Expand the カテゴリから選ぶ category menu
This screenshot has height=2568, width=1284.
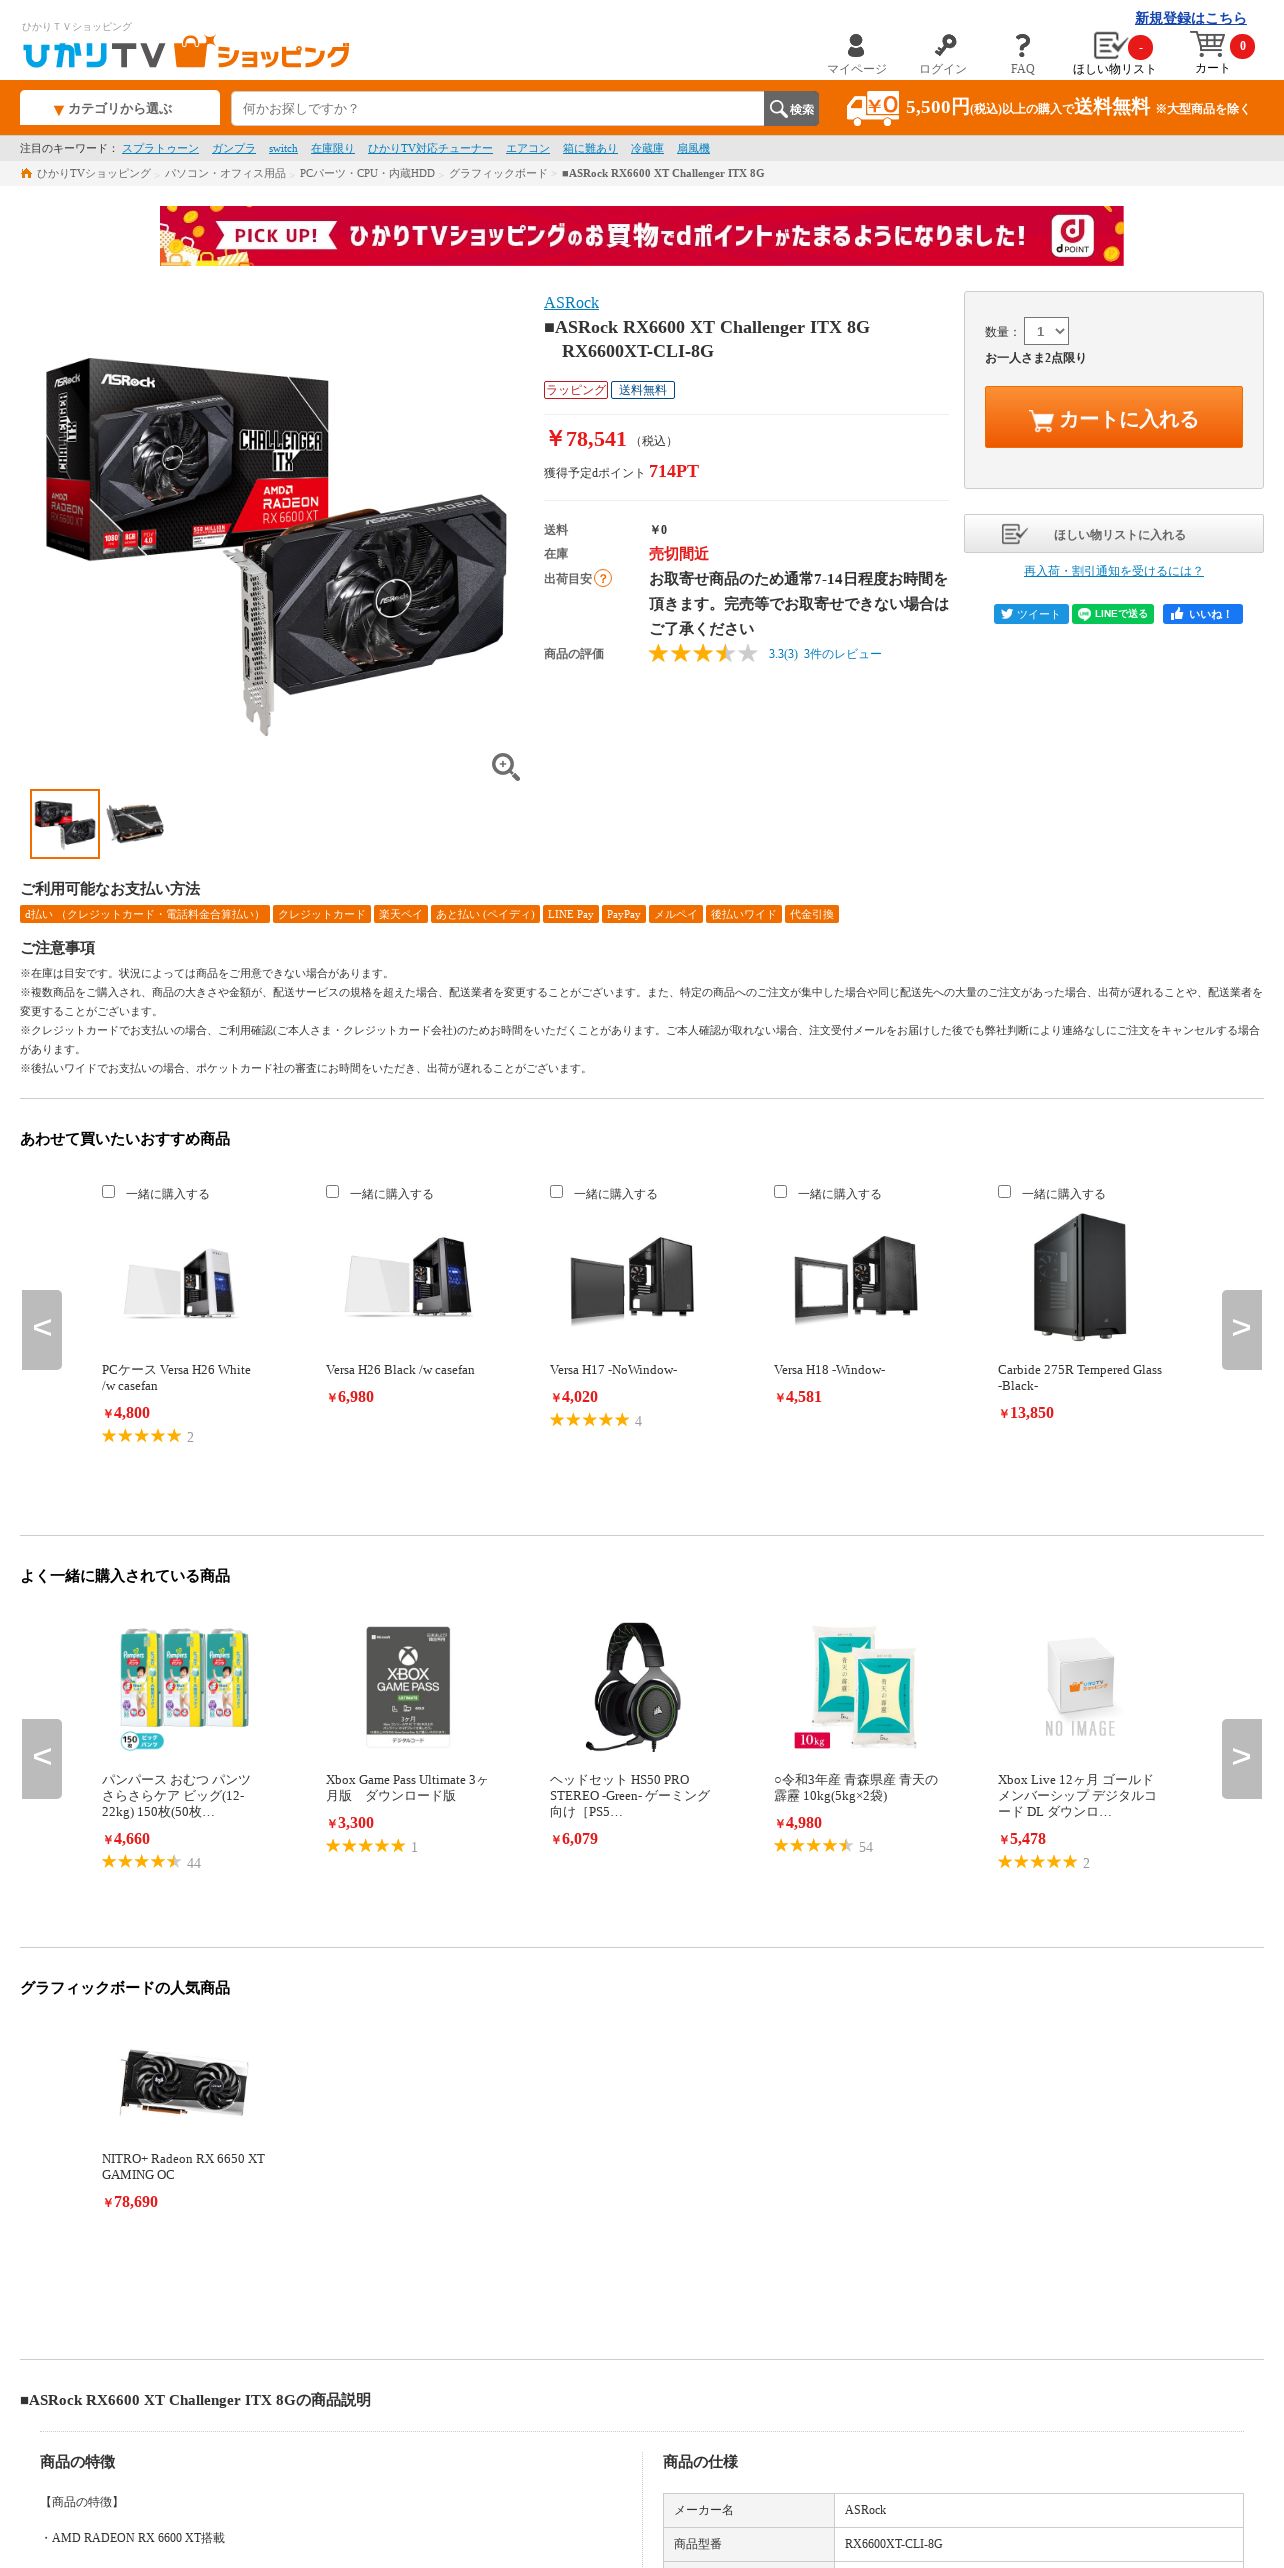coord(120,108)
